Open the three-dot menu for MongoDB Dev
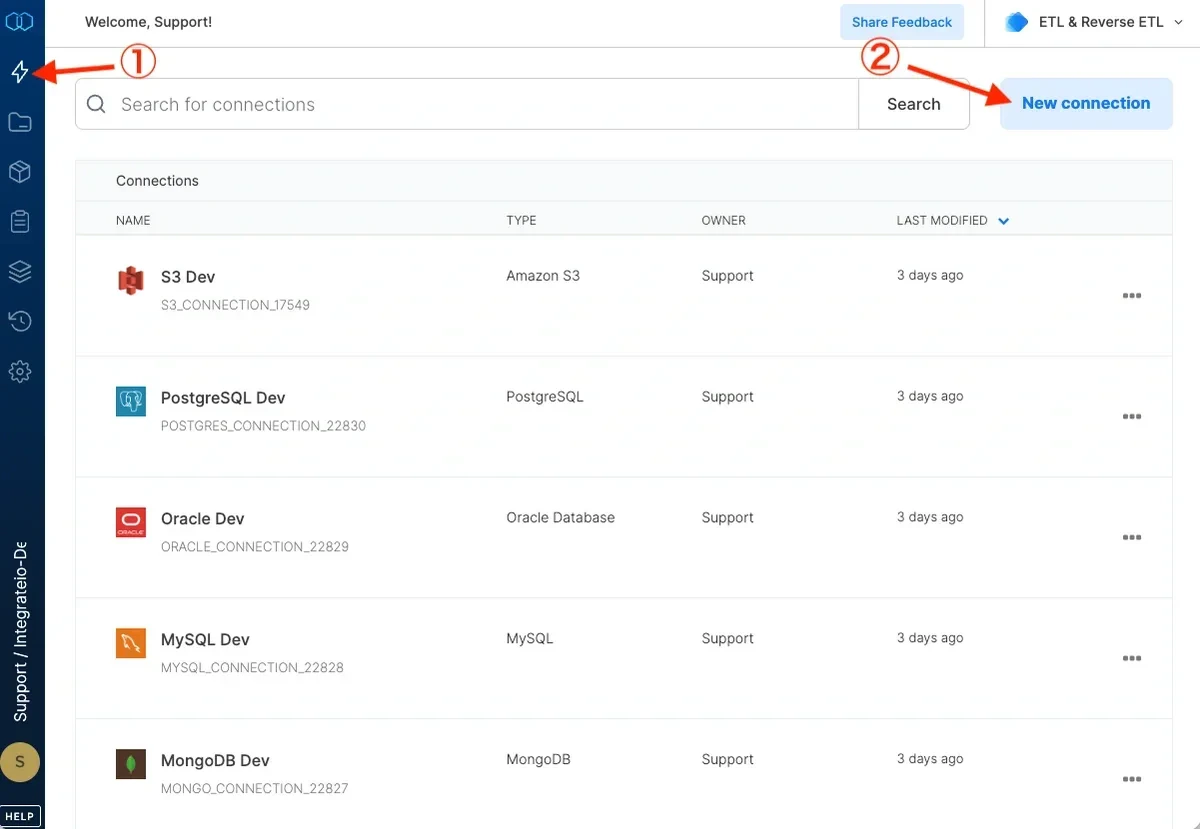 pos(1131,779)
